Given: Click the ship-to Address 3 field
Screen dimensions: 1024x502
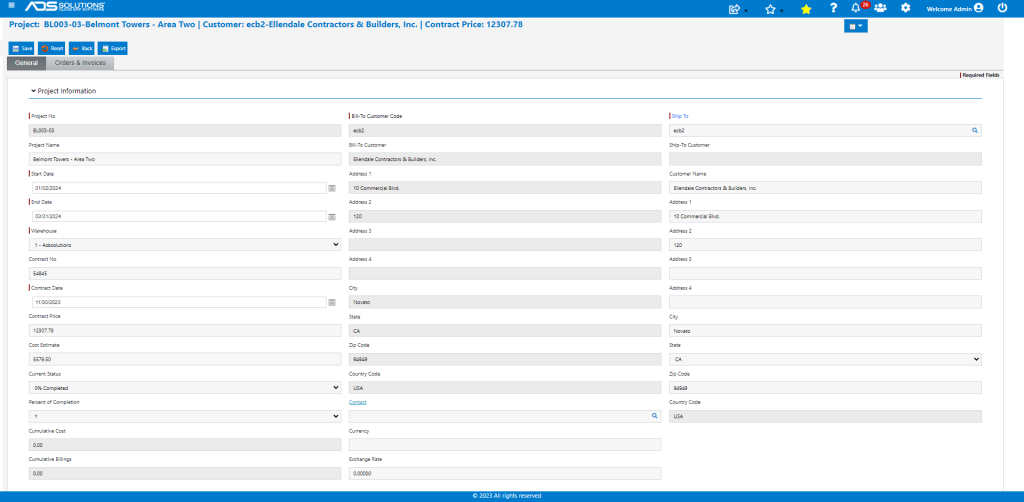Looking at the screenshot, I should (x=825, y=274).
